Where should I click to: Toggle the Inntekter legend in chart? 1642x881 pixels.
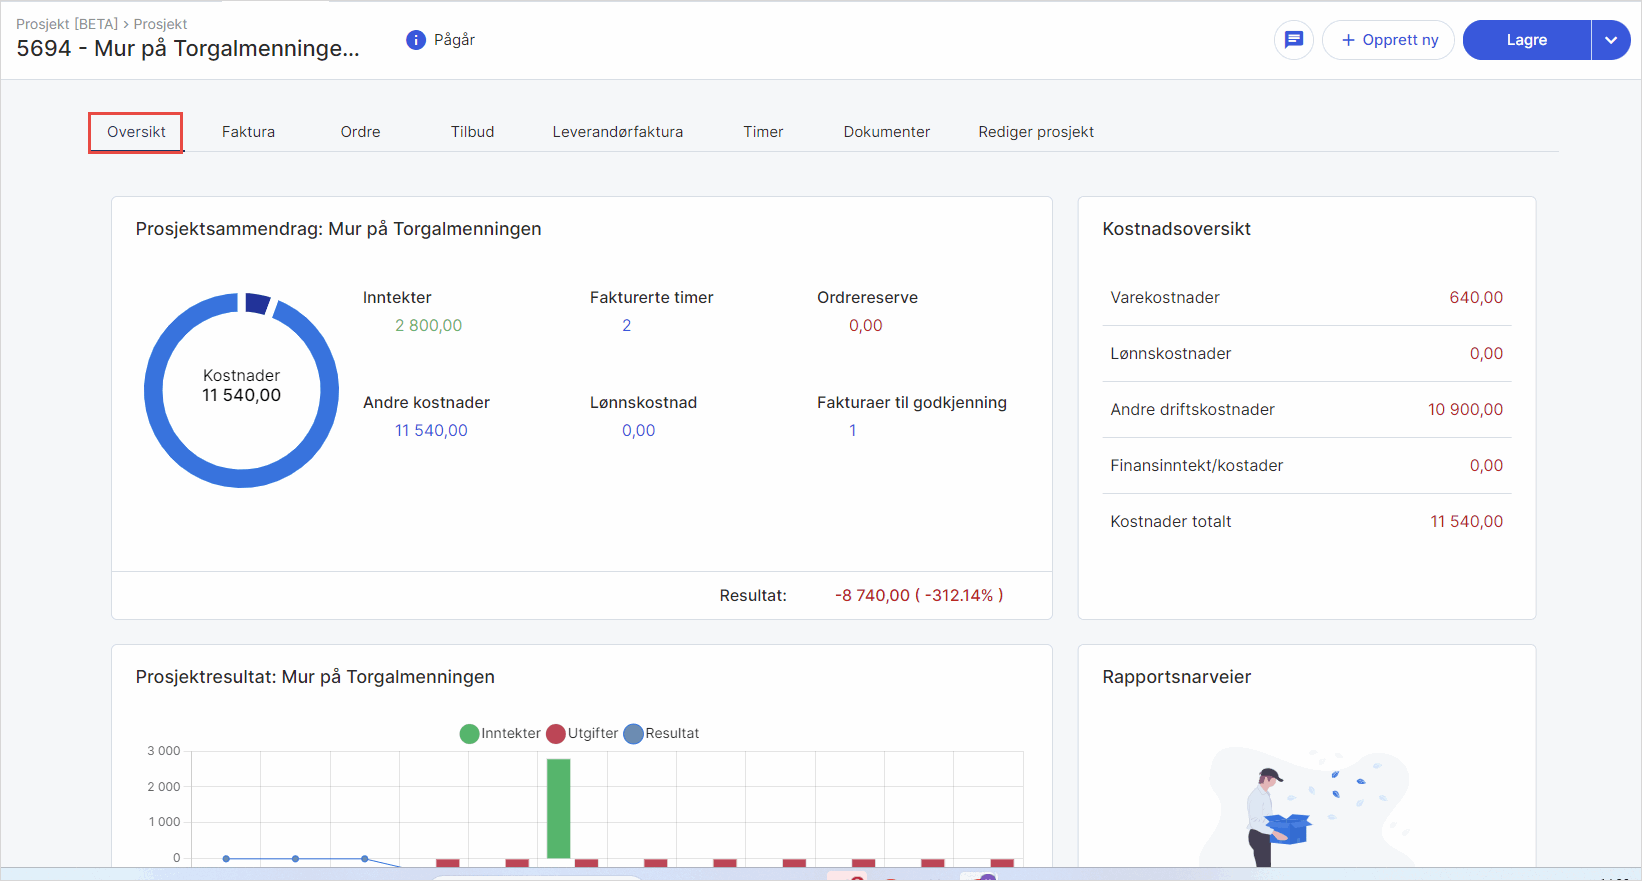coord(499,734)
